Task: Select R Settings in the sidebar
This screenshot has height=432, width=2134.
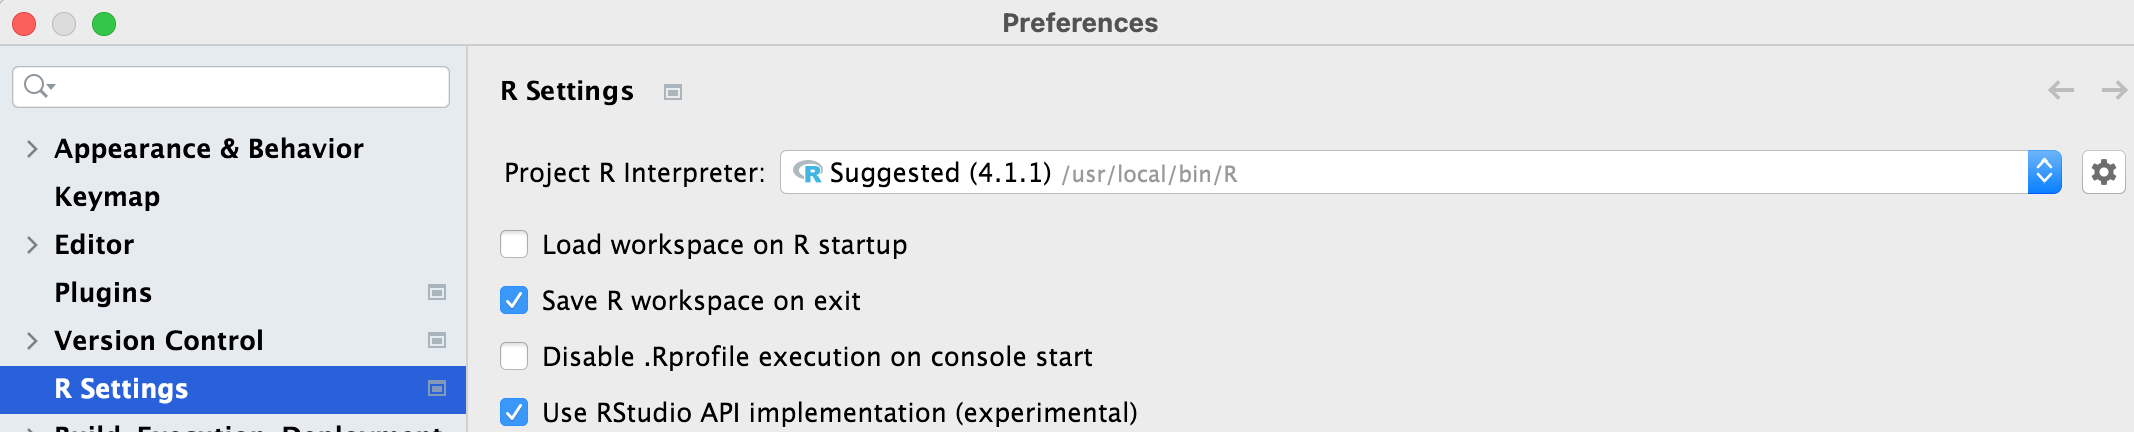Action: point(121,389)
